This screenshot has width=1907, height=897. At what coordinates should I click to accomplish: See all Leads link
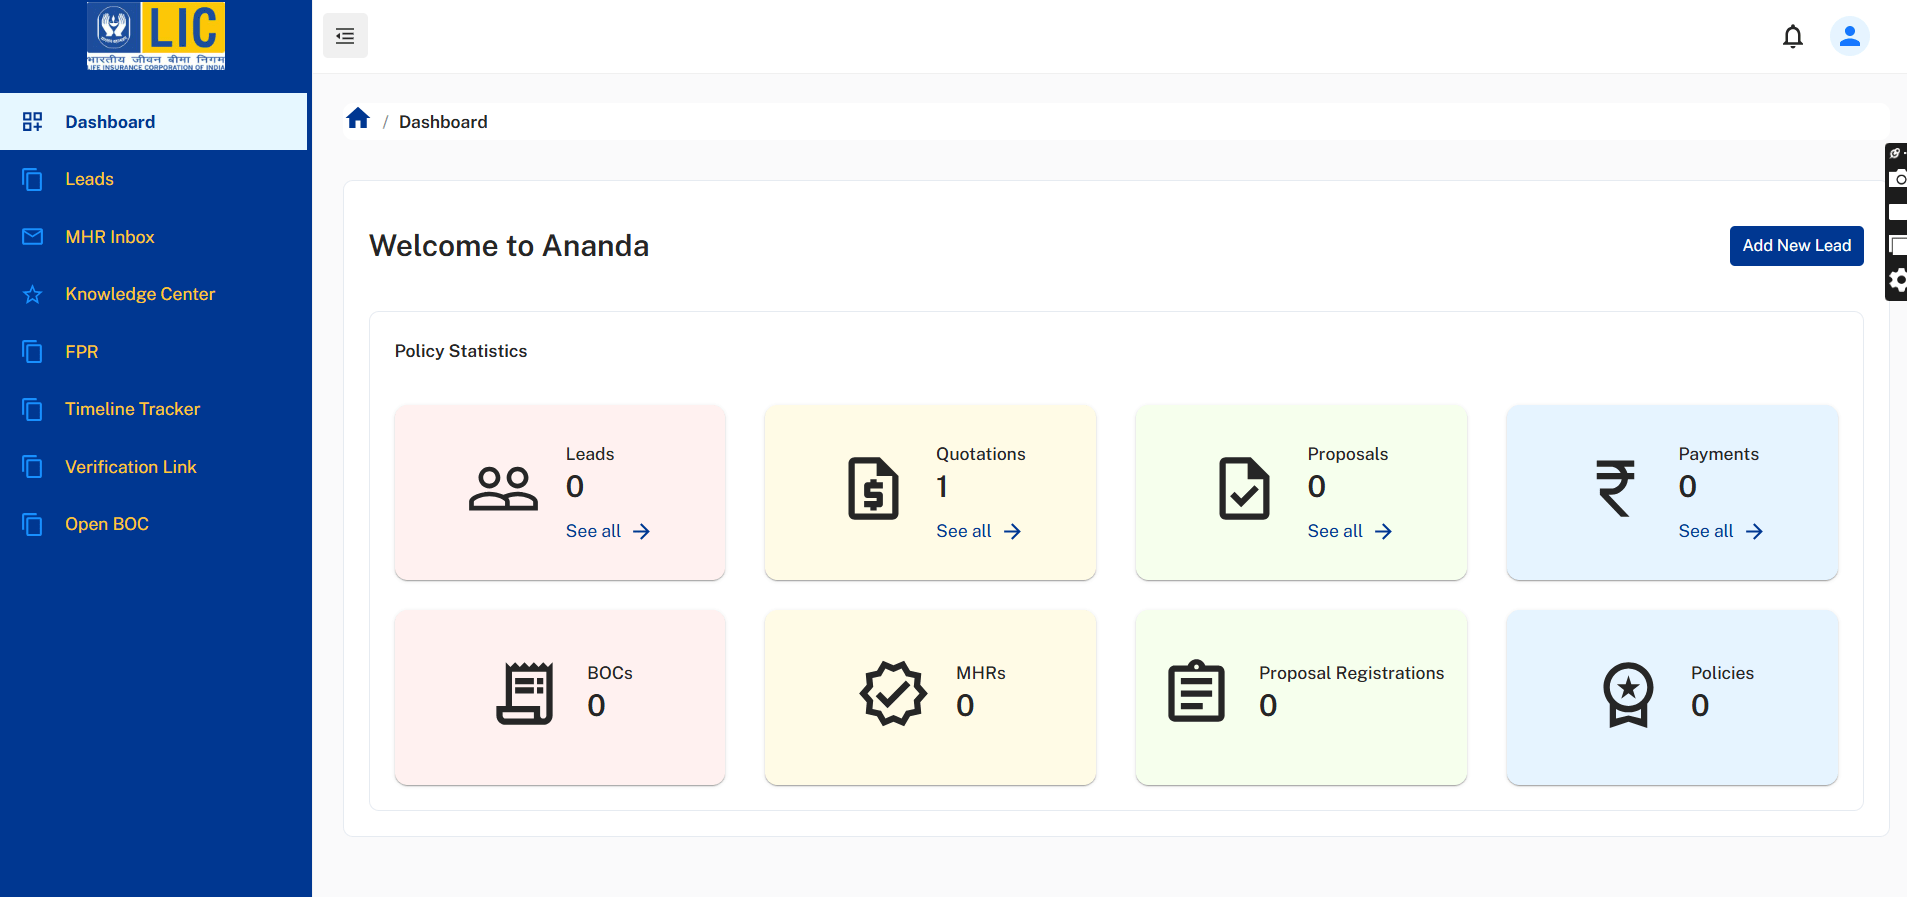(x=607, y=531)
